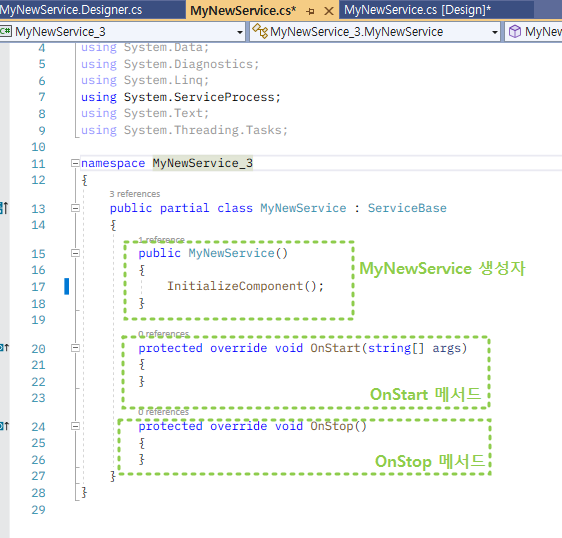The width and height of the screenshot is (562, 538).
Task: Click the override margin icon on line 20
Action: (4, 347)
